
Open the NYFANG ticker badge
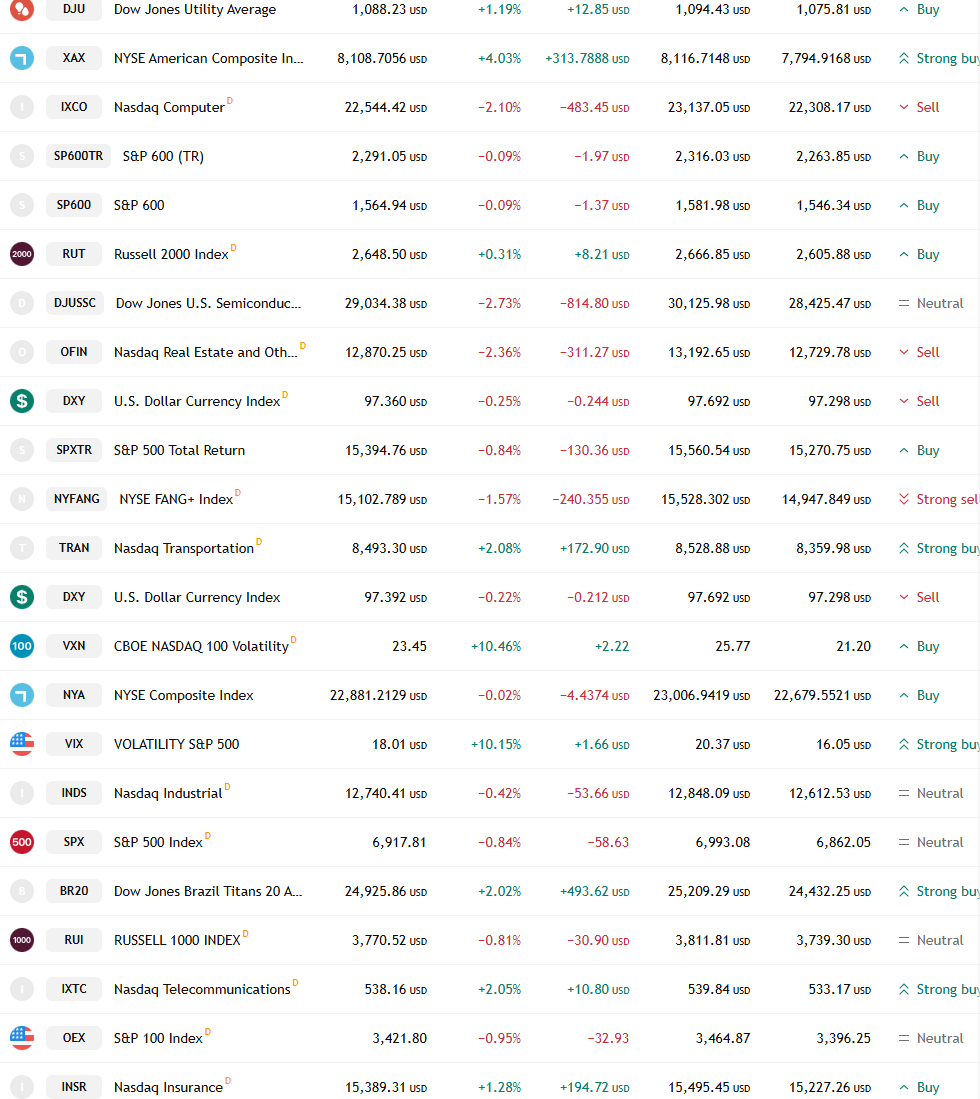pos(76,499)
